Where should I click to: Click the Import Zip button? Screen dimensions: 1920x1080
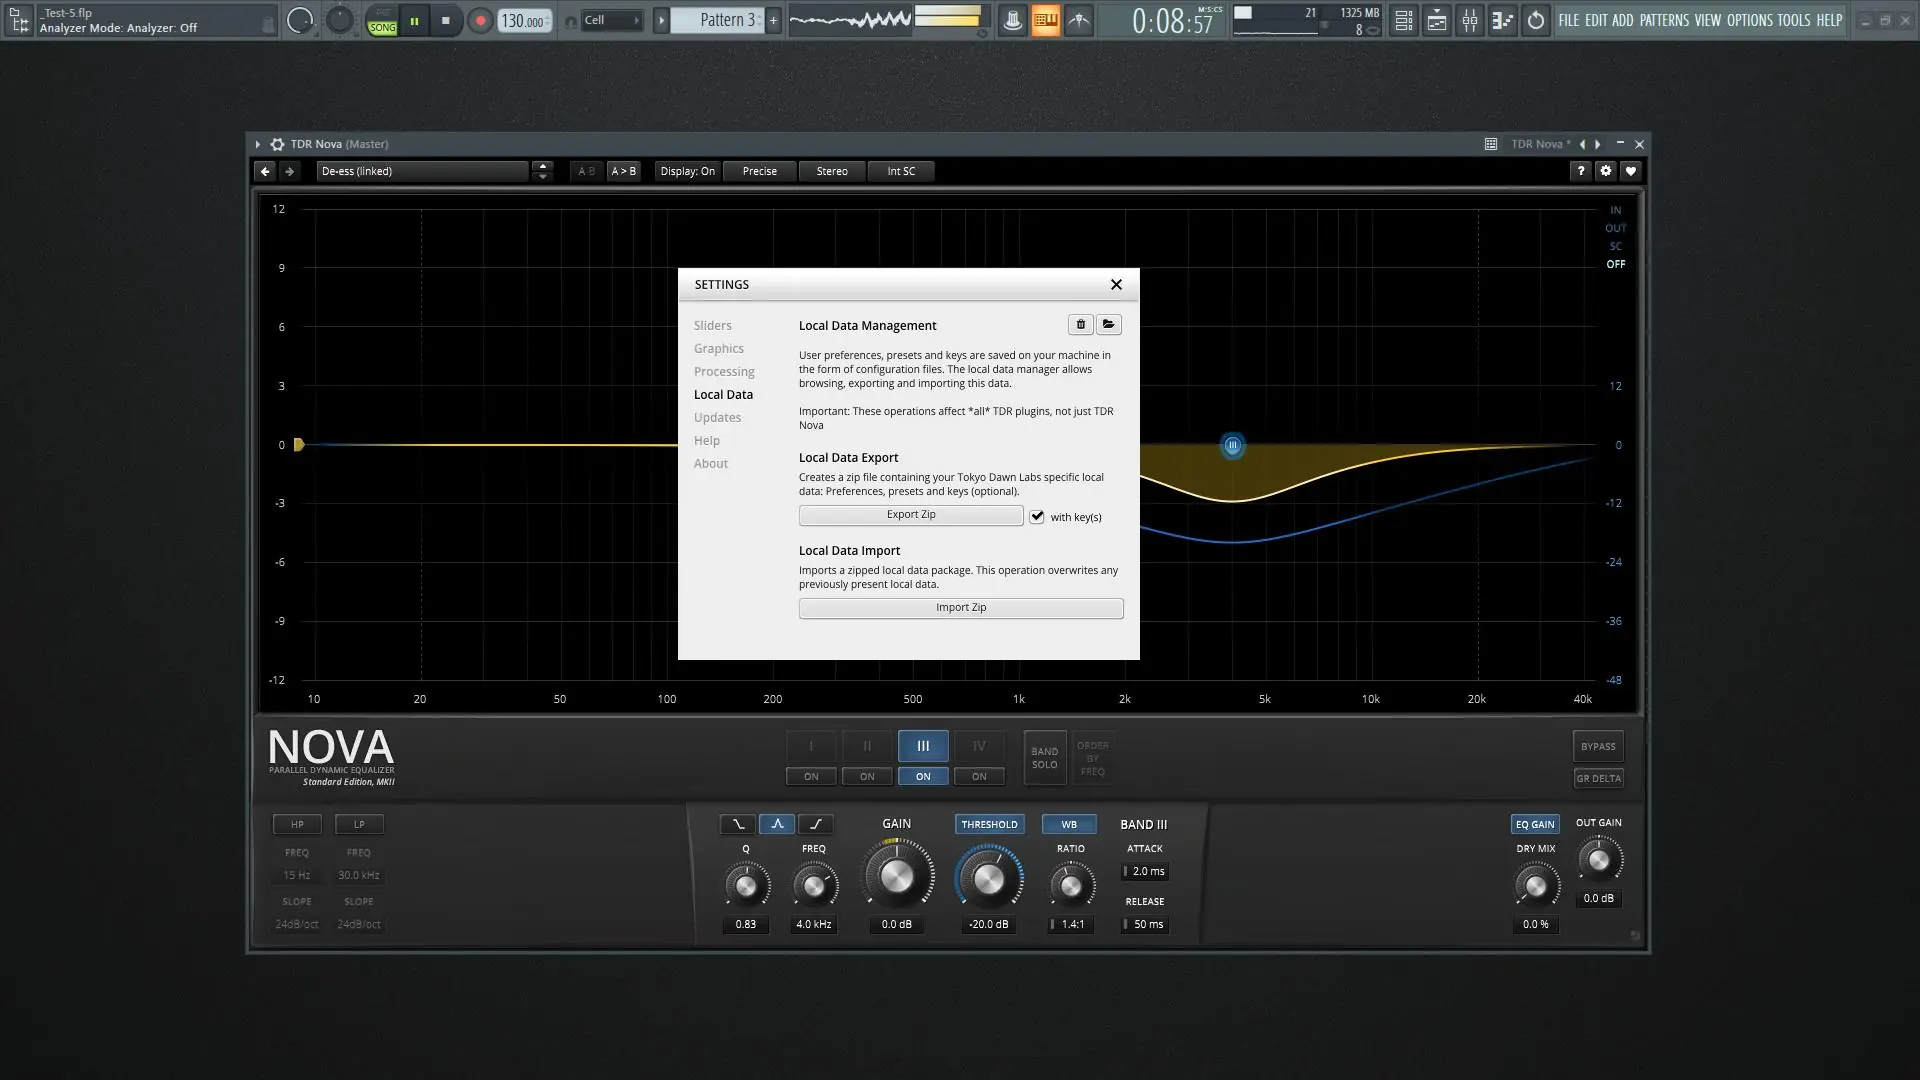tap(960, 608)
